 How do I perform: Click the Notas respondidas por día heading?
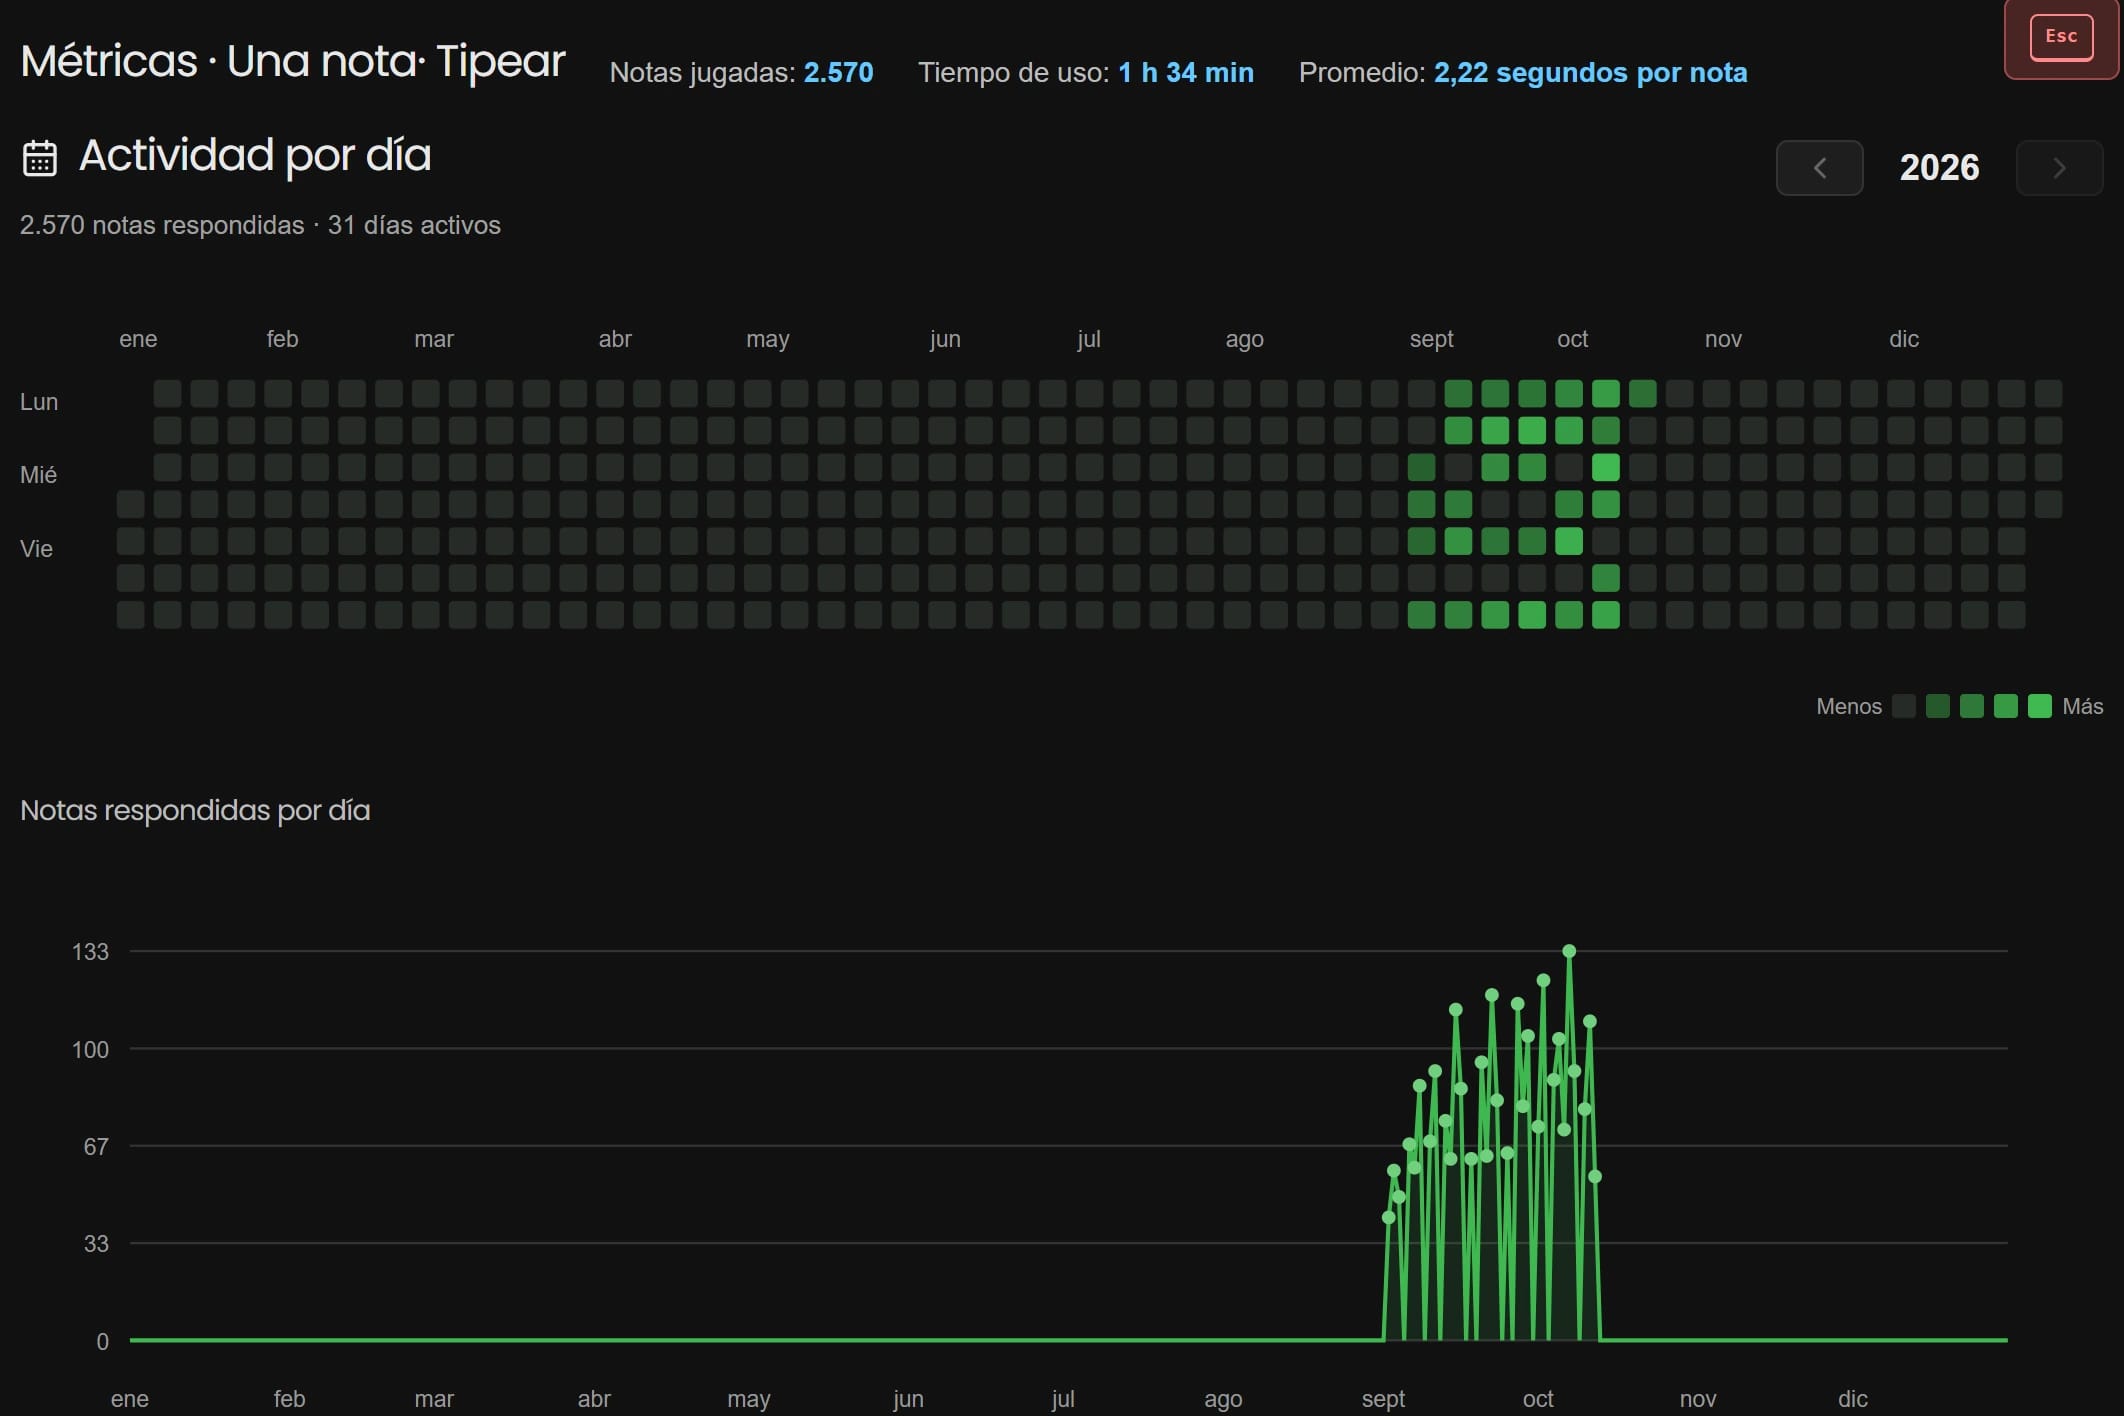[195, 810]
